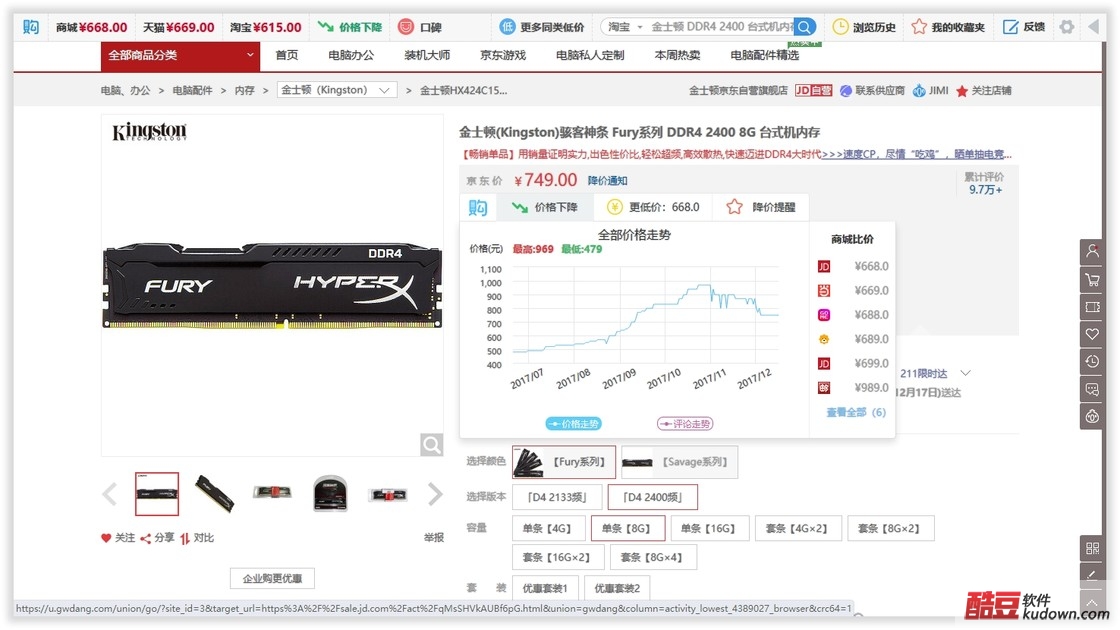
Task: Open the plugin settings gear
Action: (1066, 27)
